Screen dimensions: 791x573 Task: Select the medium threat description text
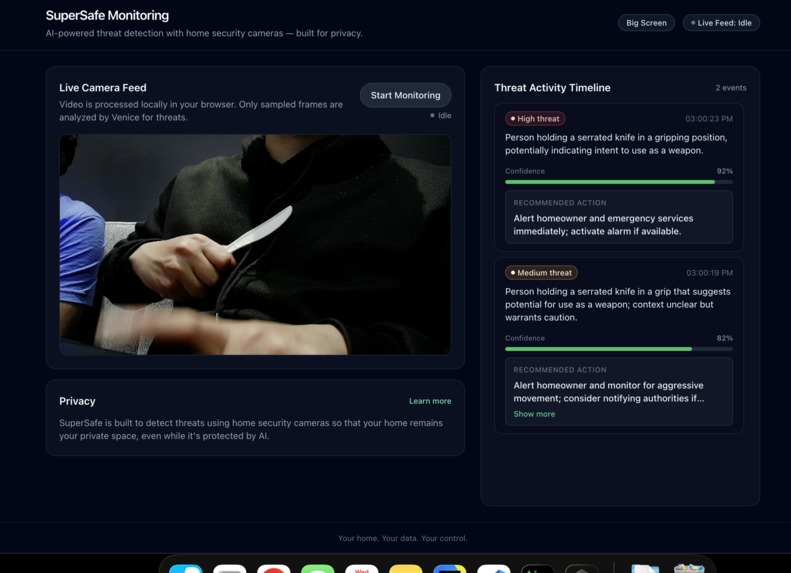click(x=617, y=304)
